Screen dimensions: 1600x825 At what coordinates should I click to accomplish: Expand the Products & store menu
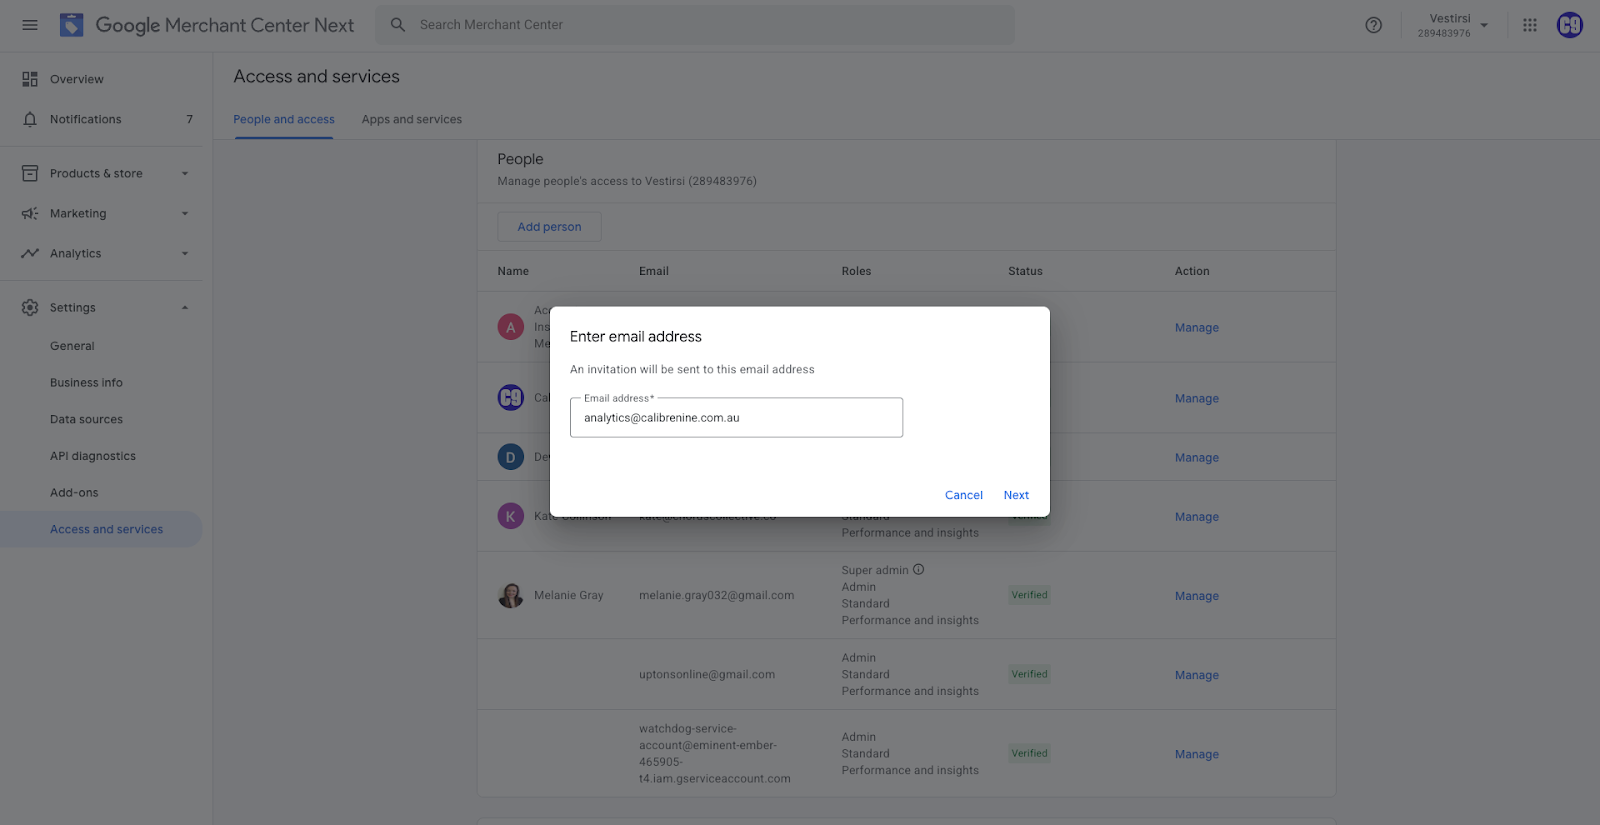[185, 174]
